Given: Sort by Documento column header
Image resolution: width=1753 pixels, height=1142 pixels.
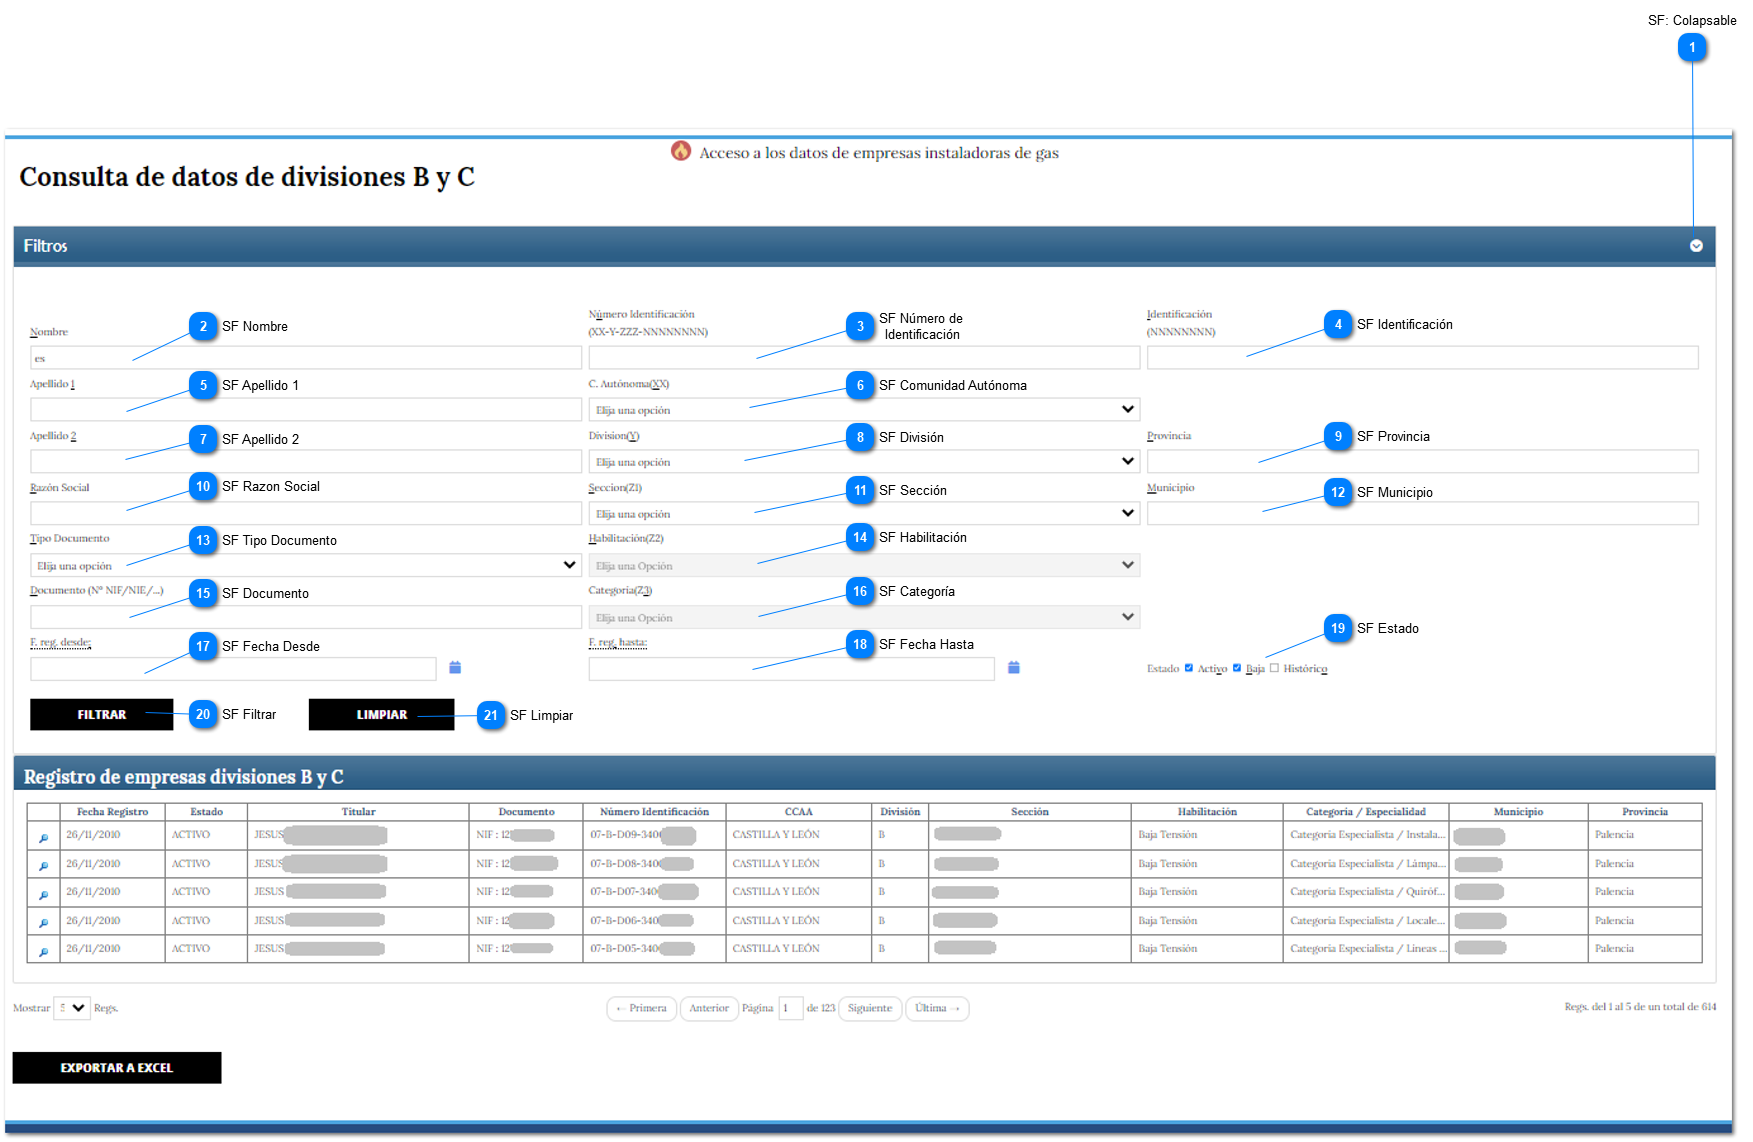Looking at the screenshot, I should pyautogui.click(x=526, y=812).
